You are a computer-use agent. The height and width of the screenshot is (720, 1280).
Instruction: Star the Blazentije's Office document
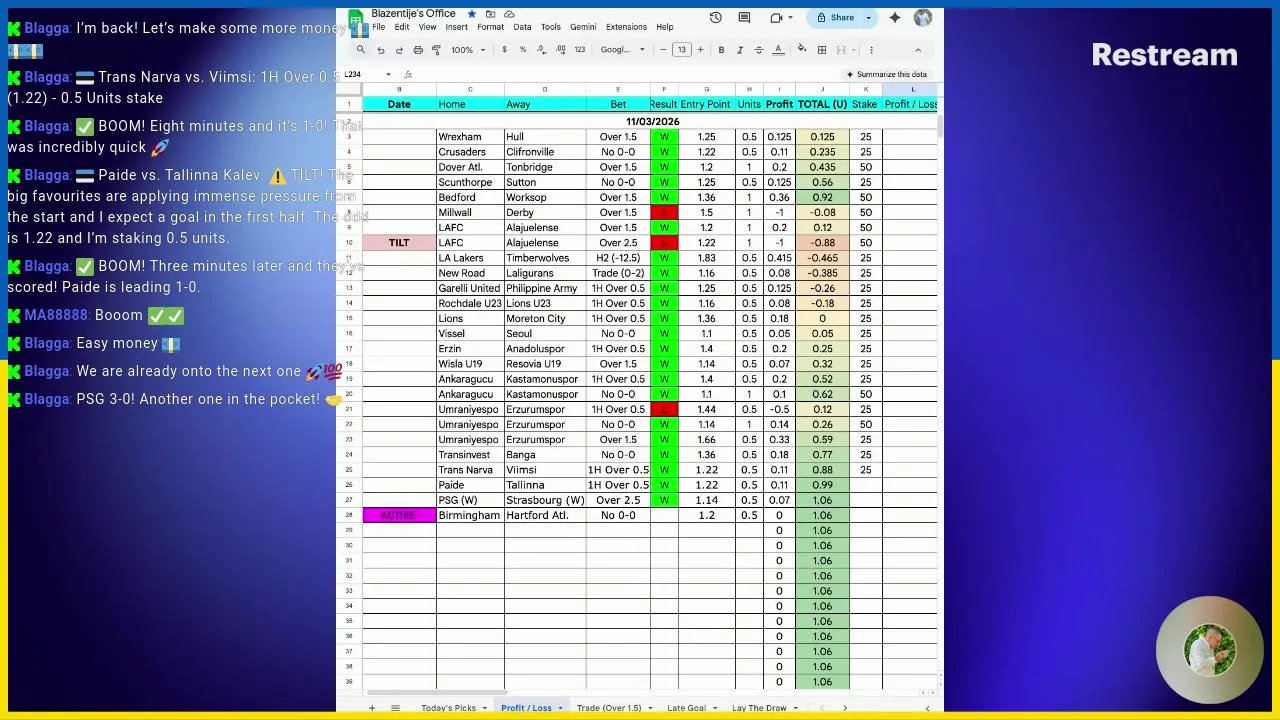pyautogui.click(x=471, y=14)
